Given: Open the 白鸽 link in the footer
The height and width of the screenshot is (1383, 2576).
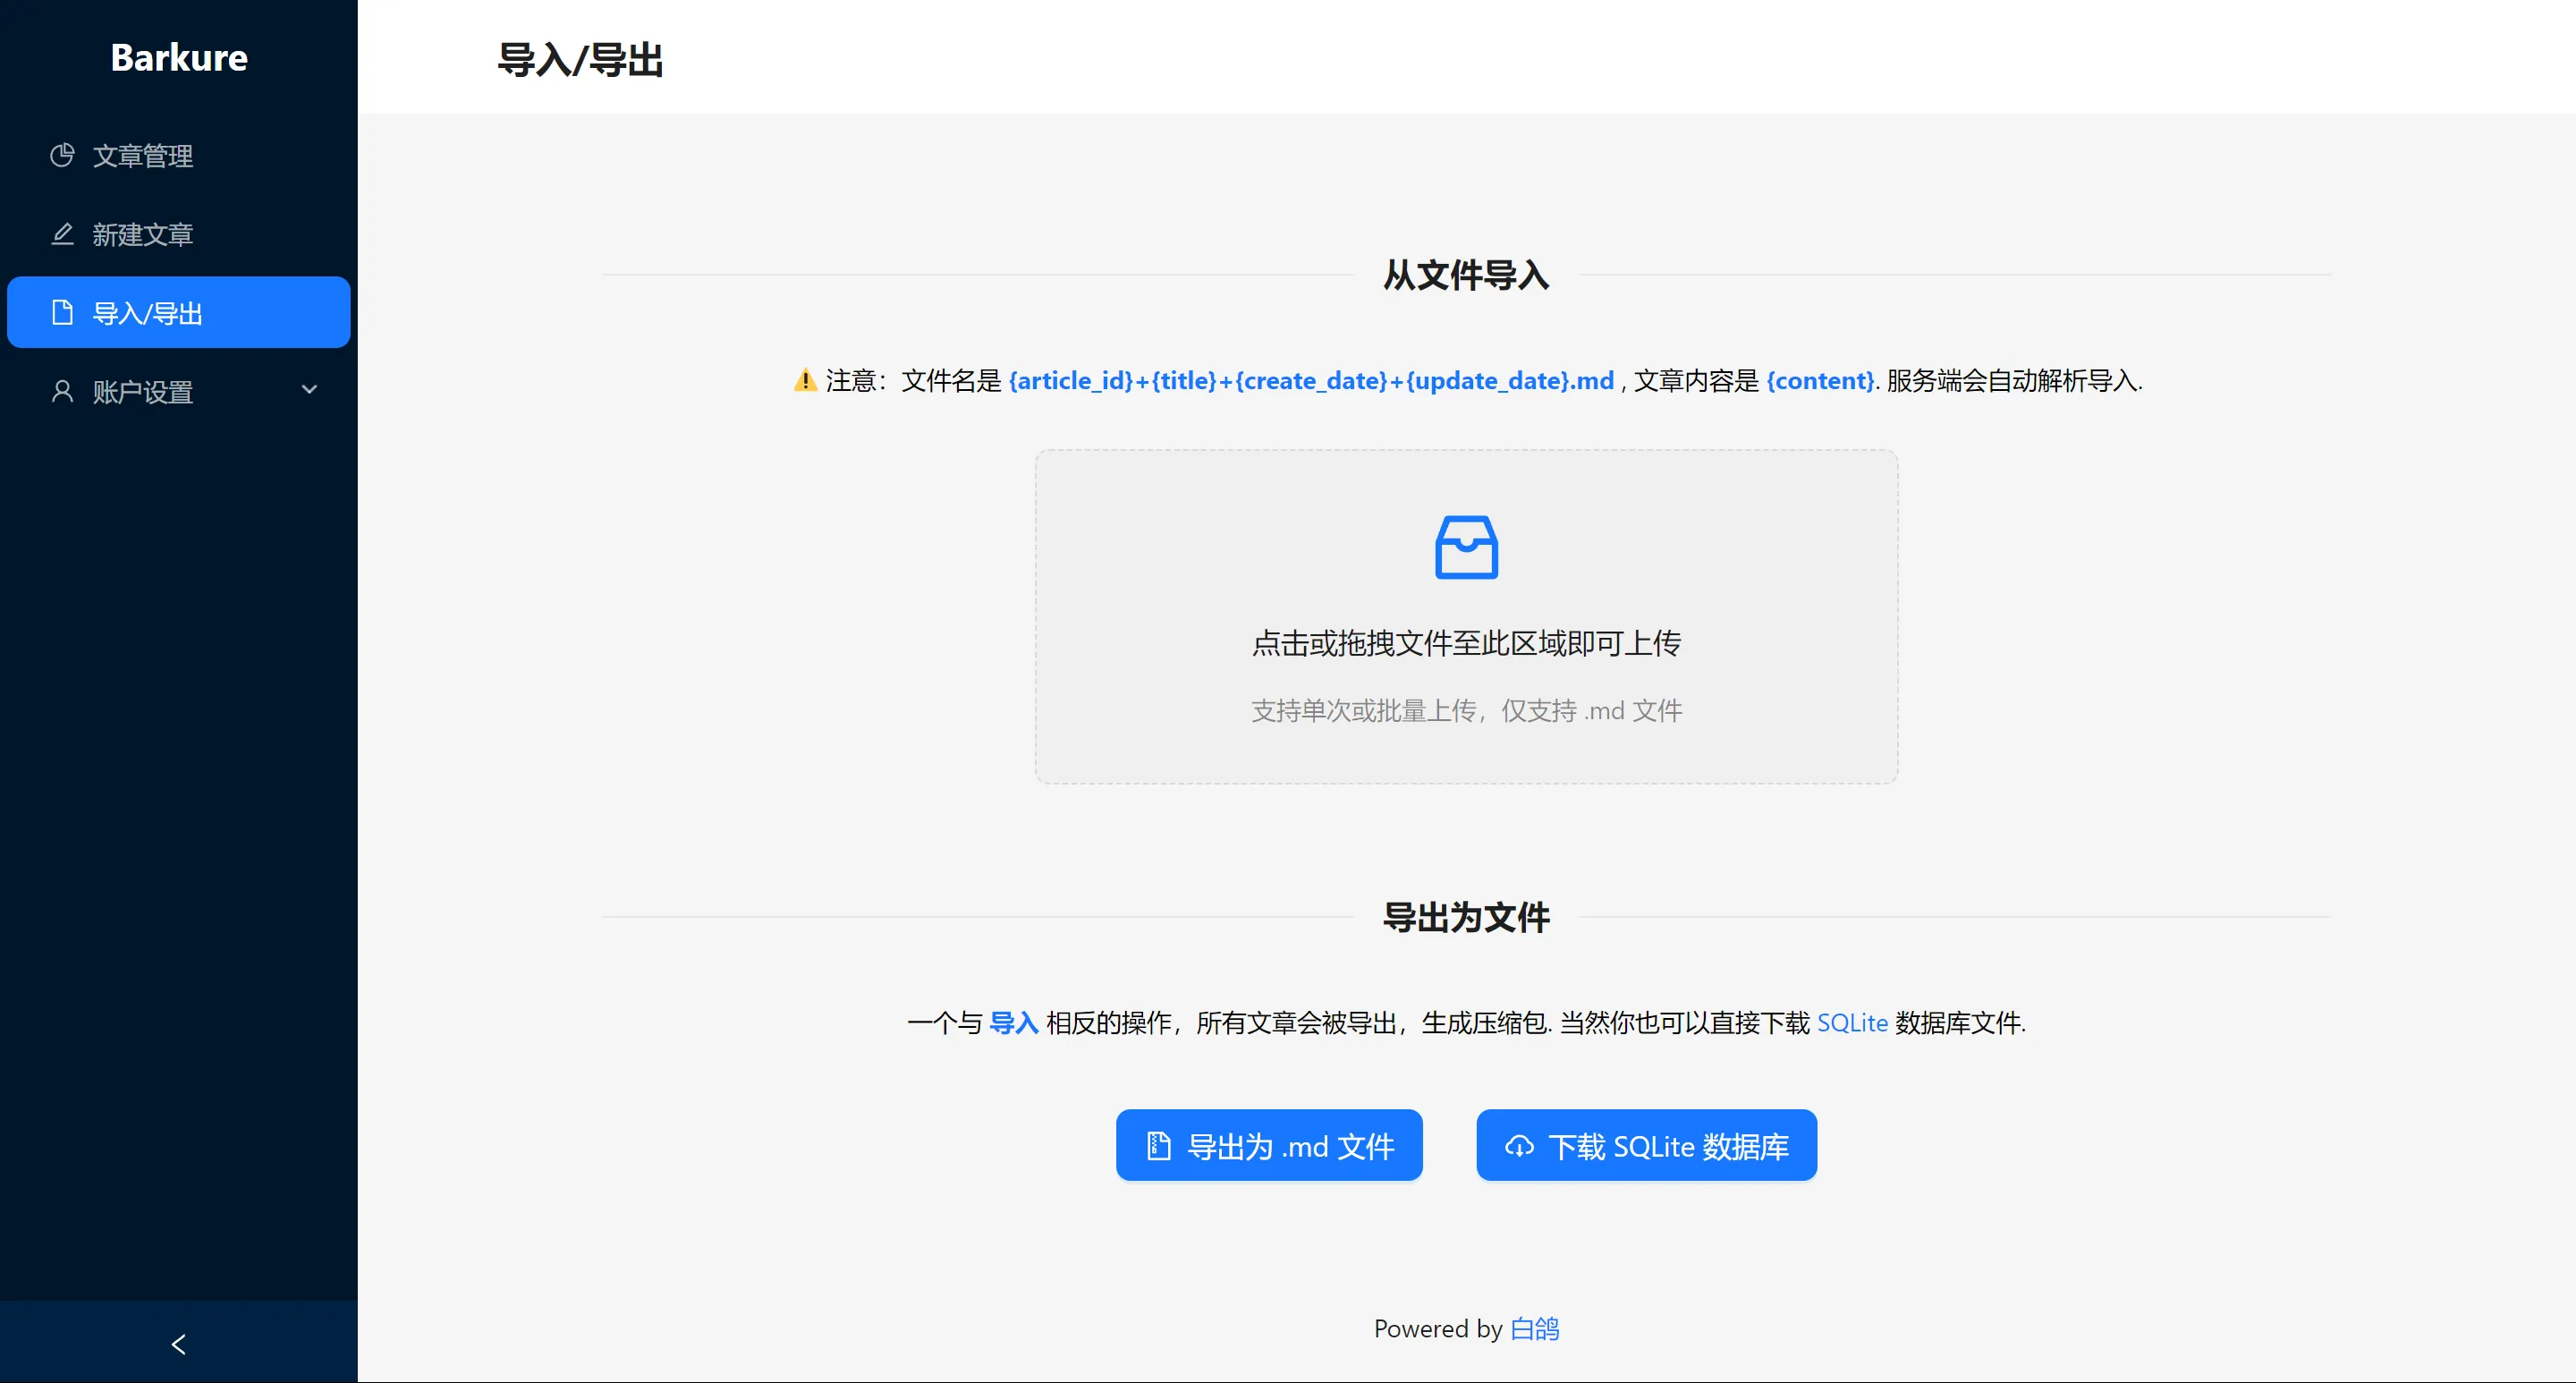Looking at the screenshot, I should pos(1534,1329).
